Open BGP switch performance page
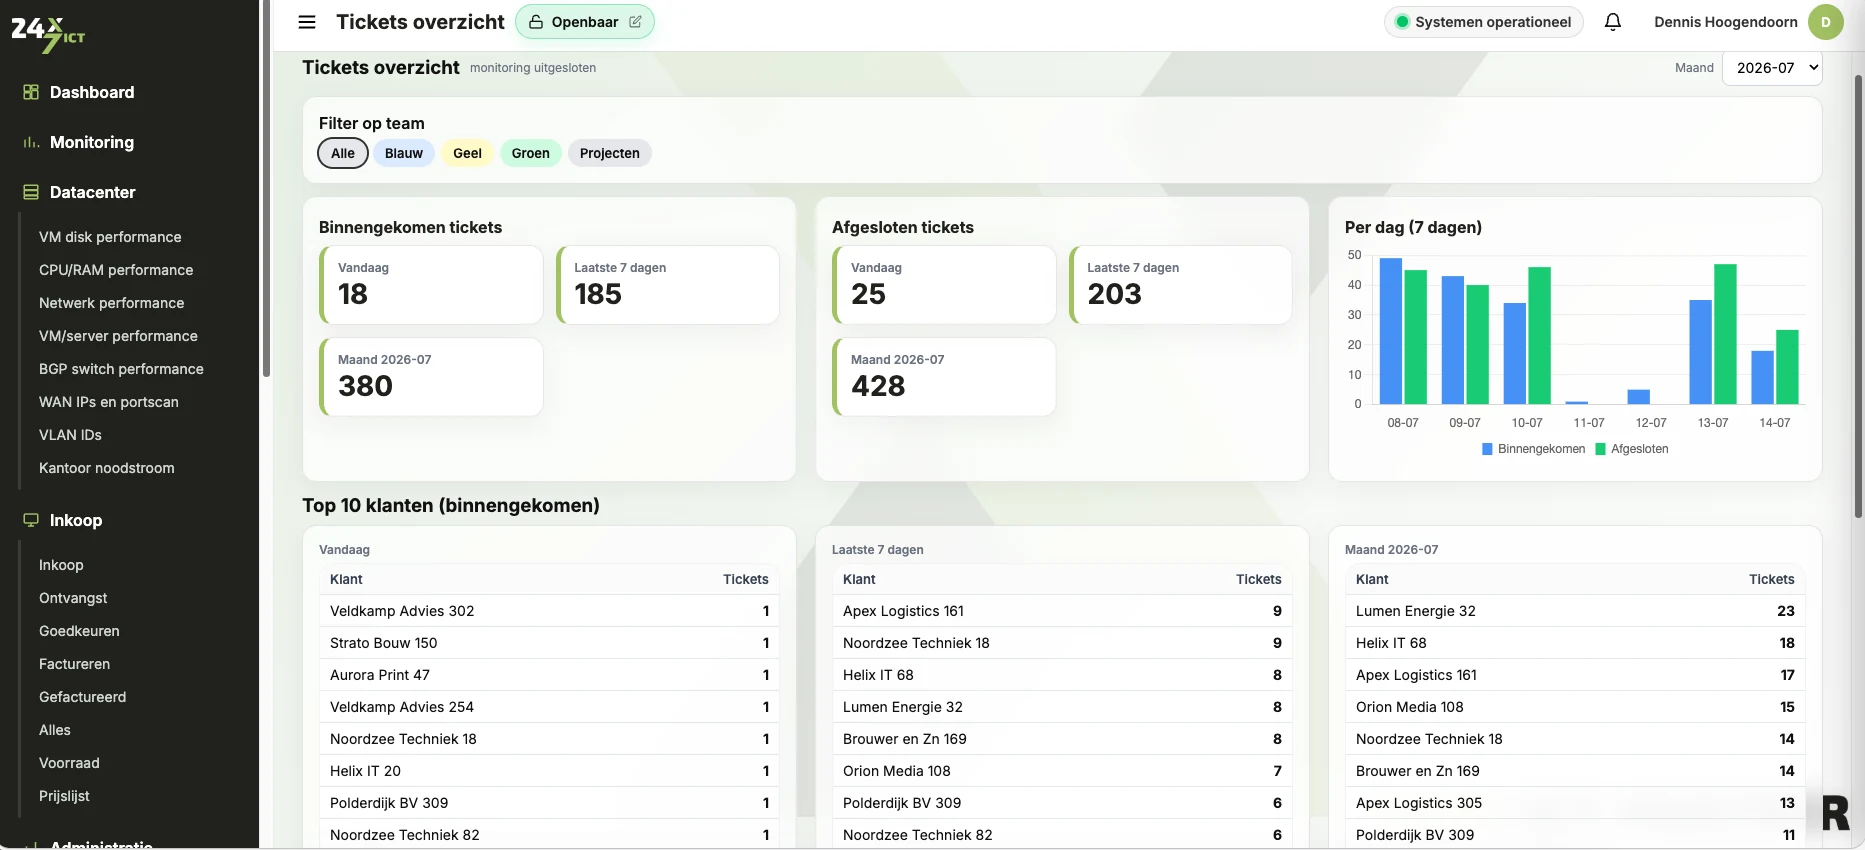 point(121,369)
